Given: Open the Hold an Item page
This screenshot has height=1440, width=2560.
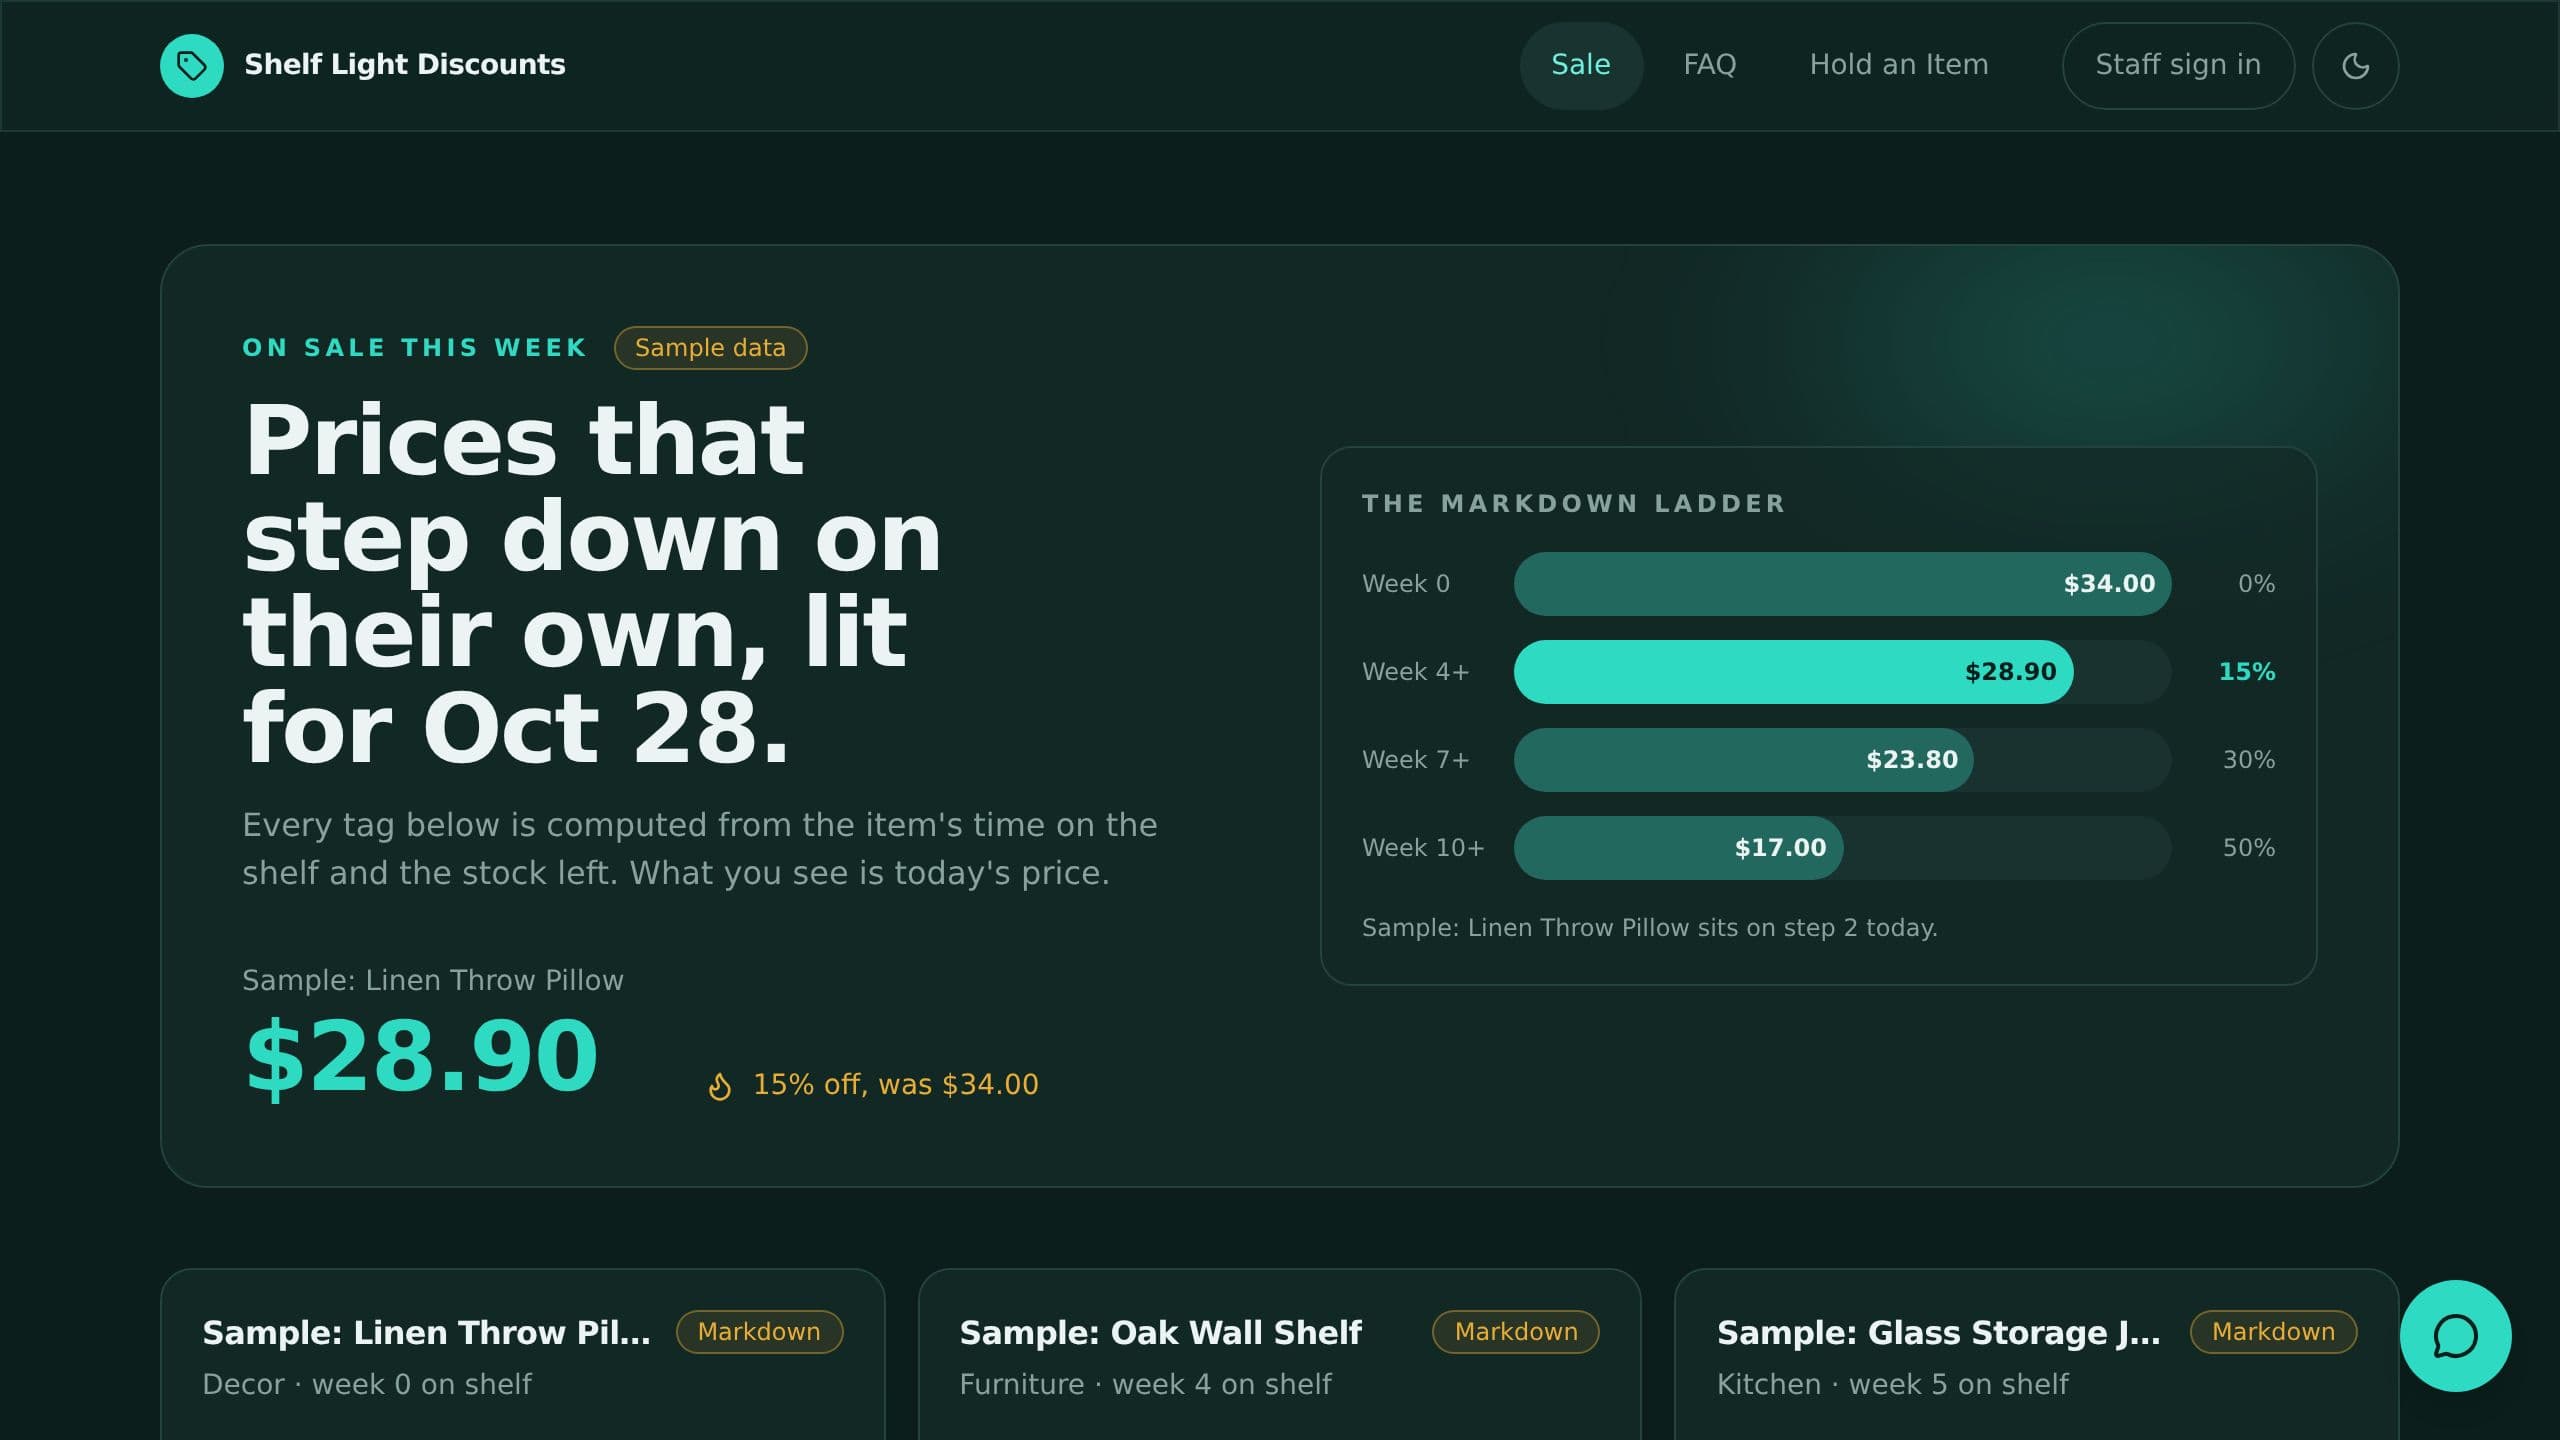Looking at the screenshot, I should [x=1899, y=65].
